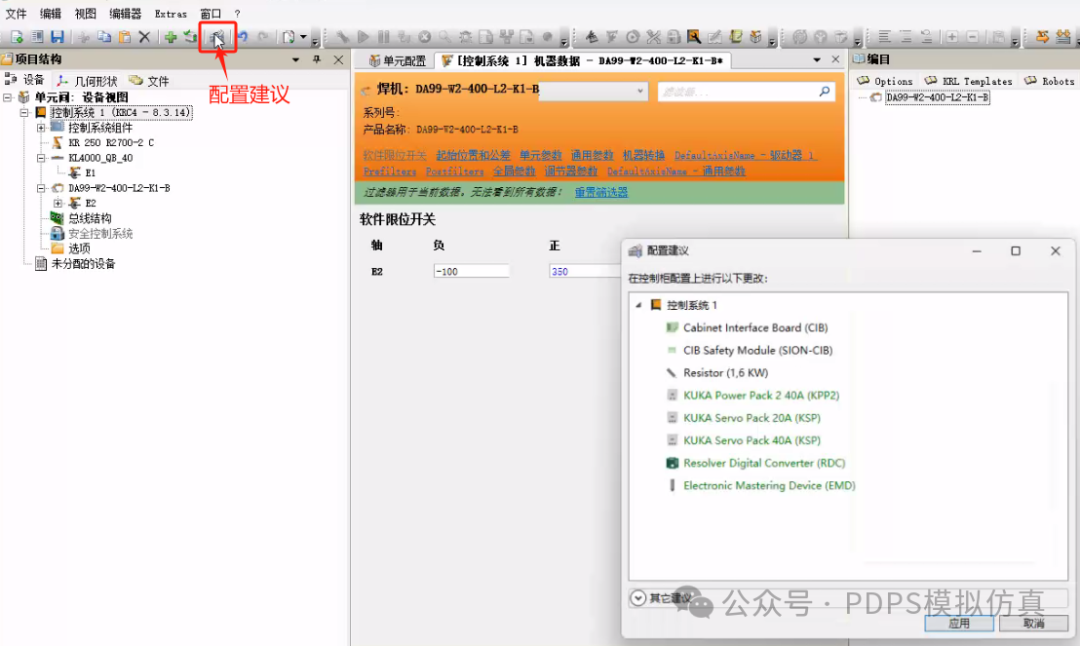Open the 文件 menu
This screenshot has width=1080, height=646.
[16, 14]
